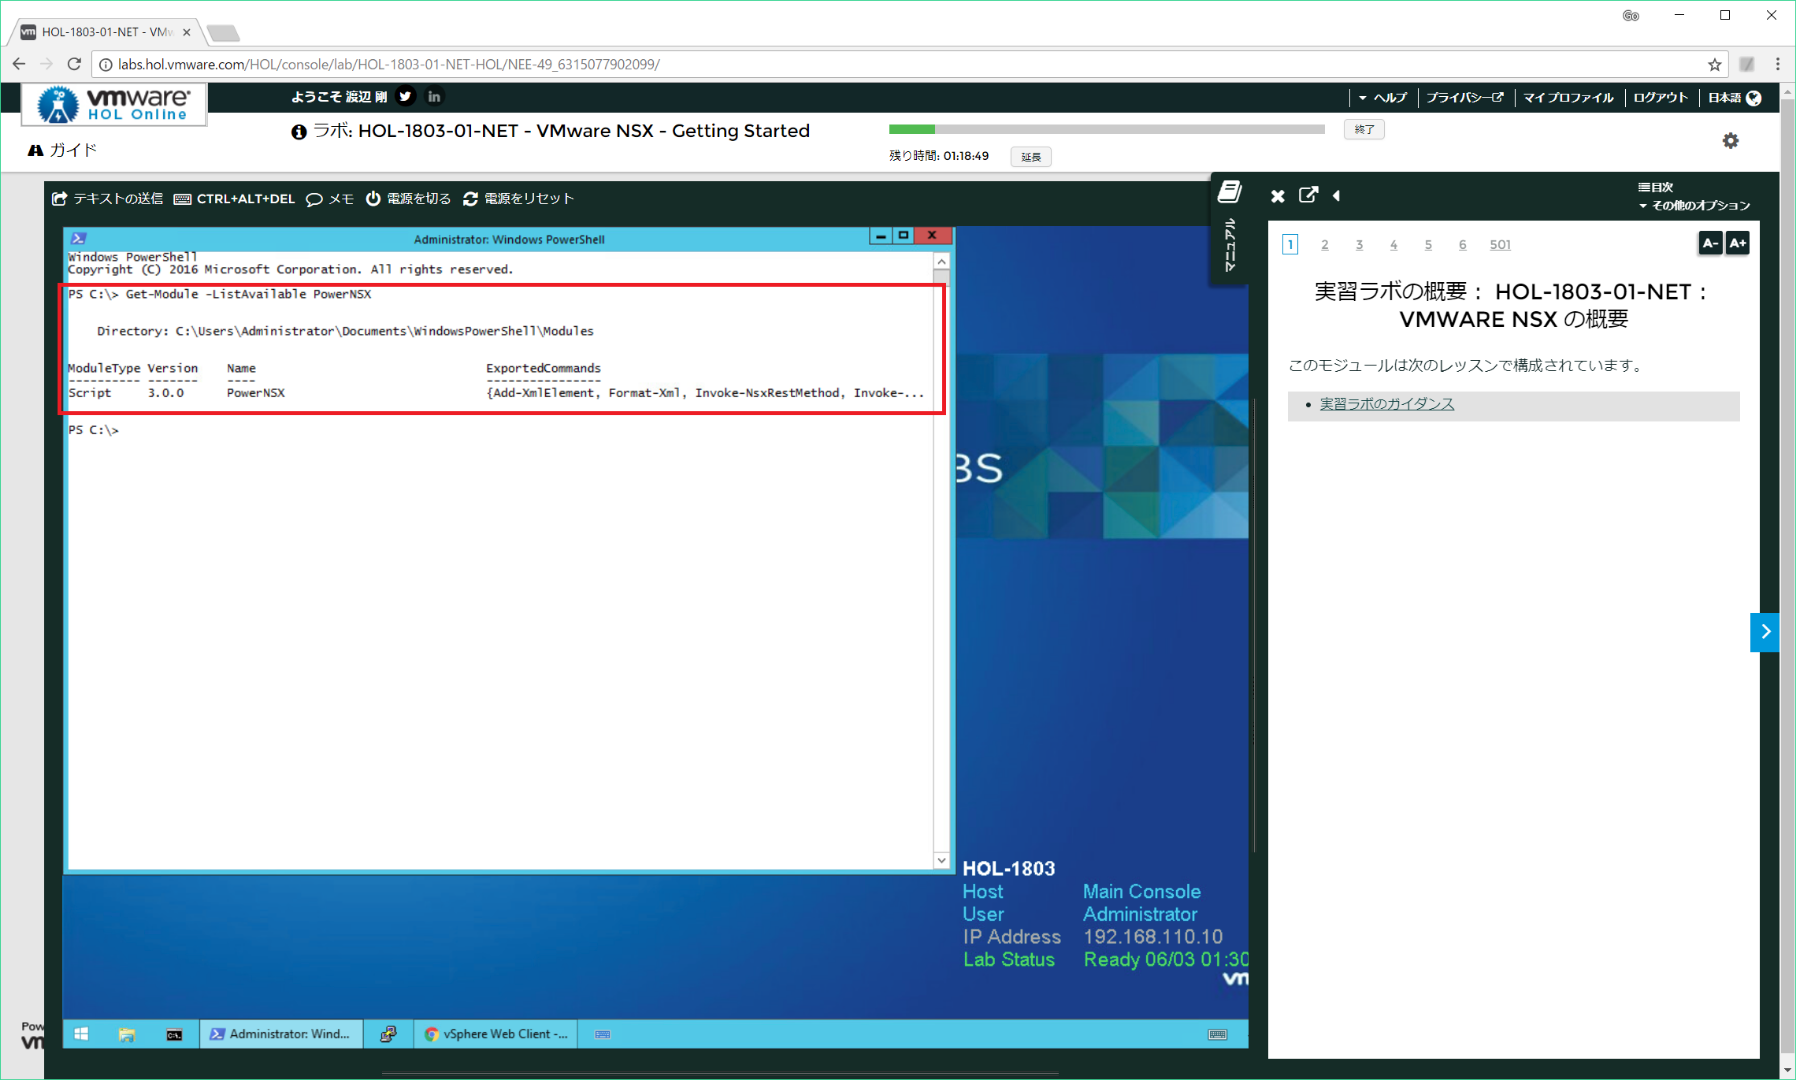The height and width of the screenshot is (1080, 1796).
Task: Switch to vSphere Web Client taskbar item
Action: [497, 1034]
